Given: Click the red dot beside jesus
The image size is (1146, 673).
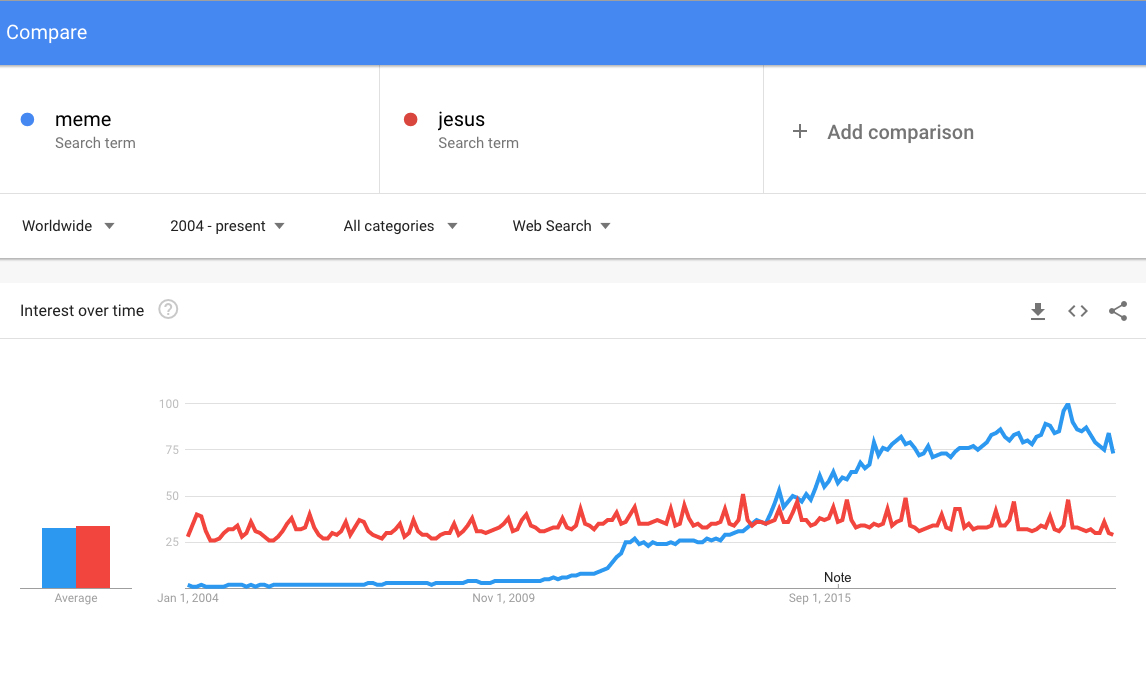Looking at the screenshot, I should tap(411, 119).
